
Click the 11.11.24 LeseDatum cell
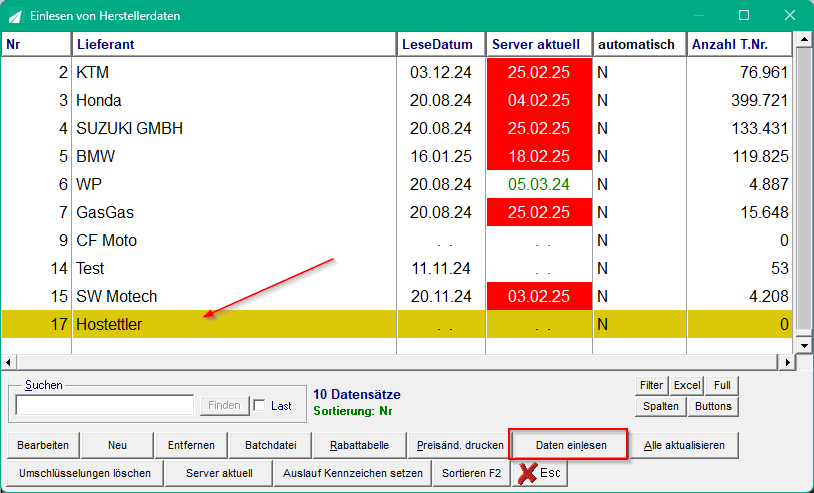(441, 268)
